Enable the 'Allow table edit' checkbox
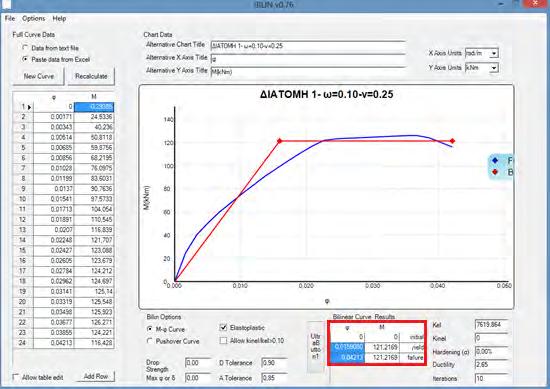 pyautogui.click(x=16, y=377)
